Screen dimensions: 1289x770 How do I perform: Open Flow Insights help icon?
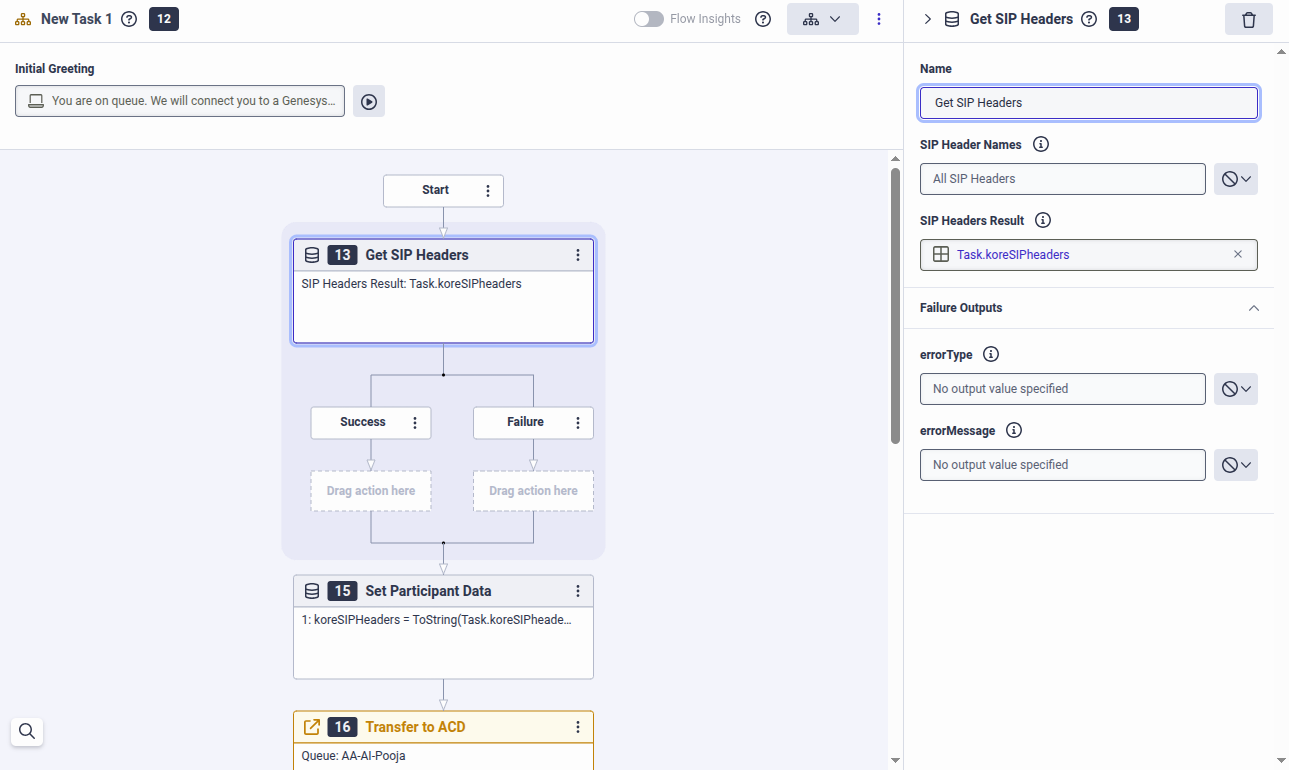763,19
